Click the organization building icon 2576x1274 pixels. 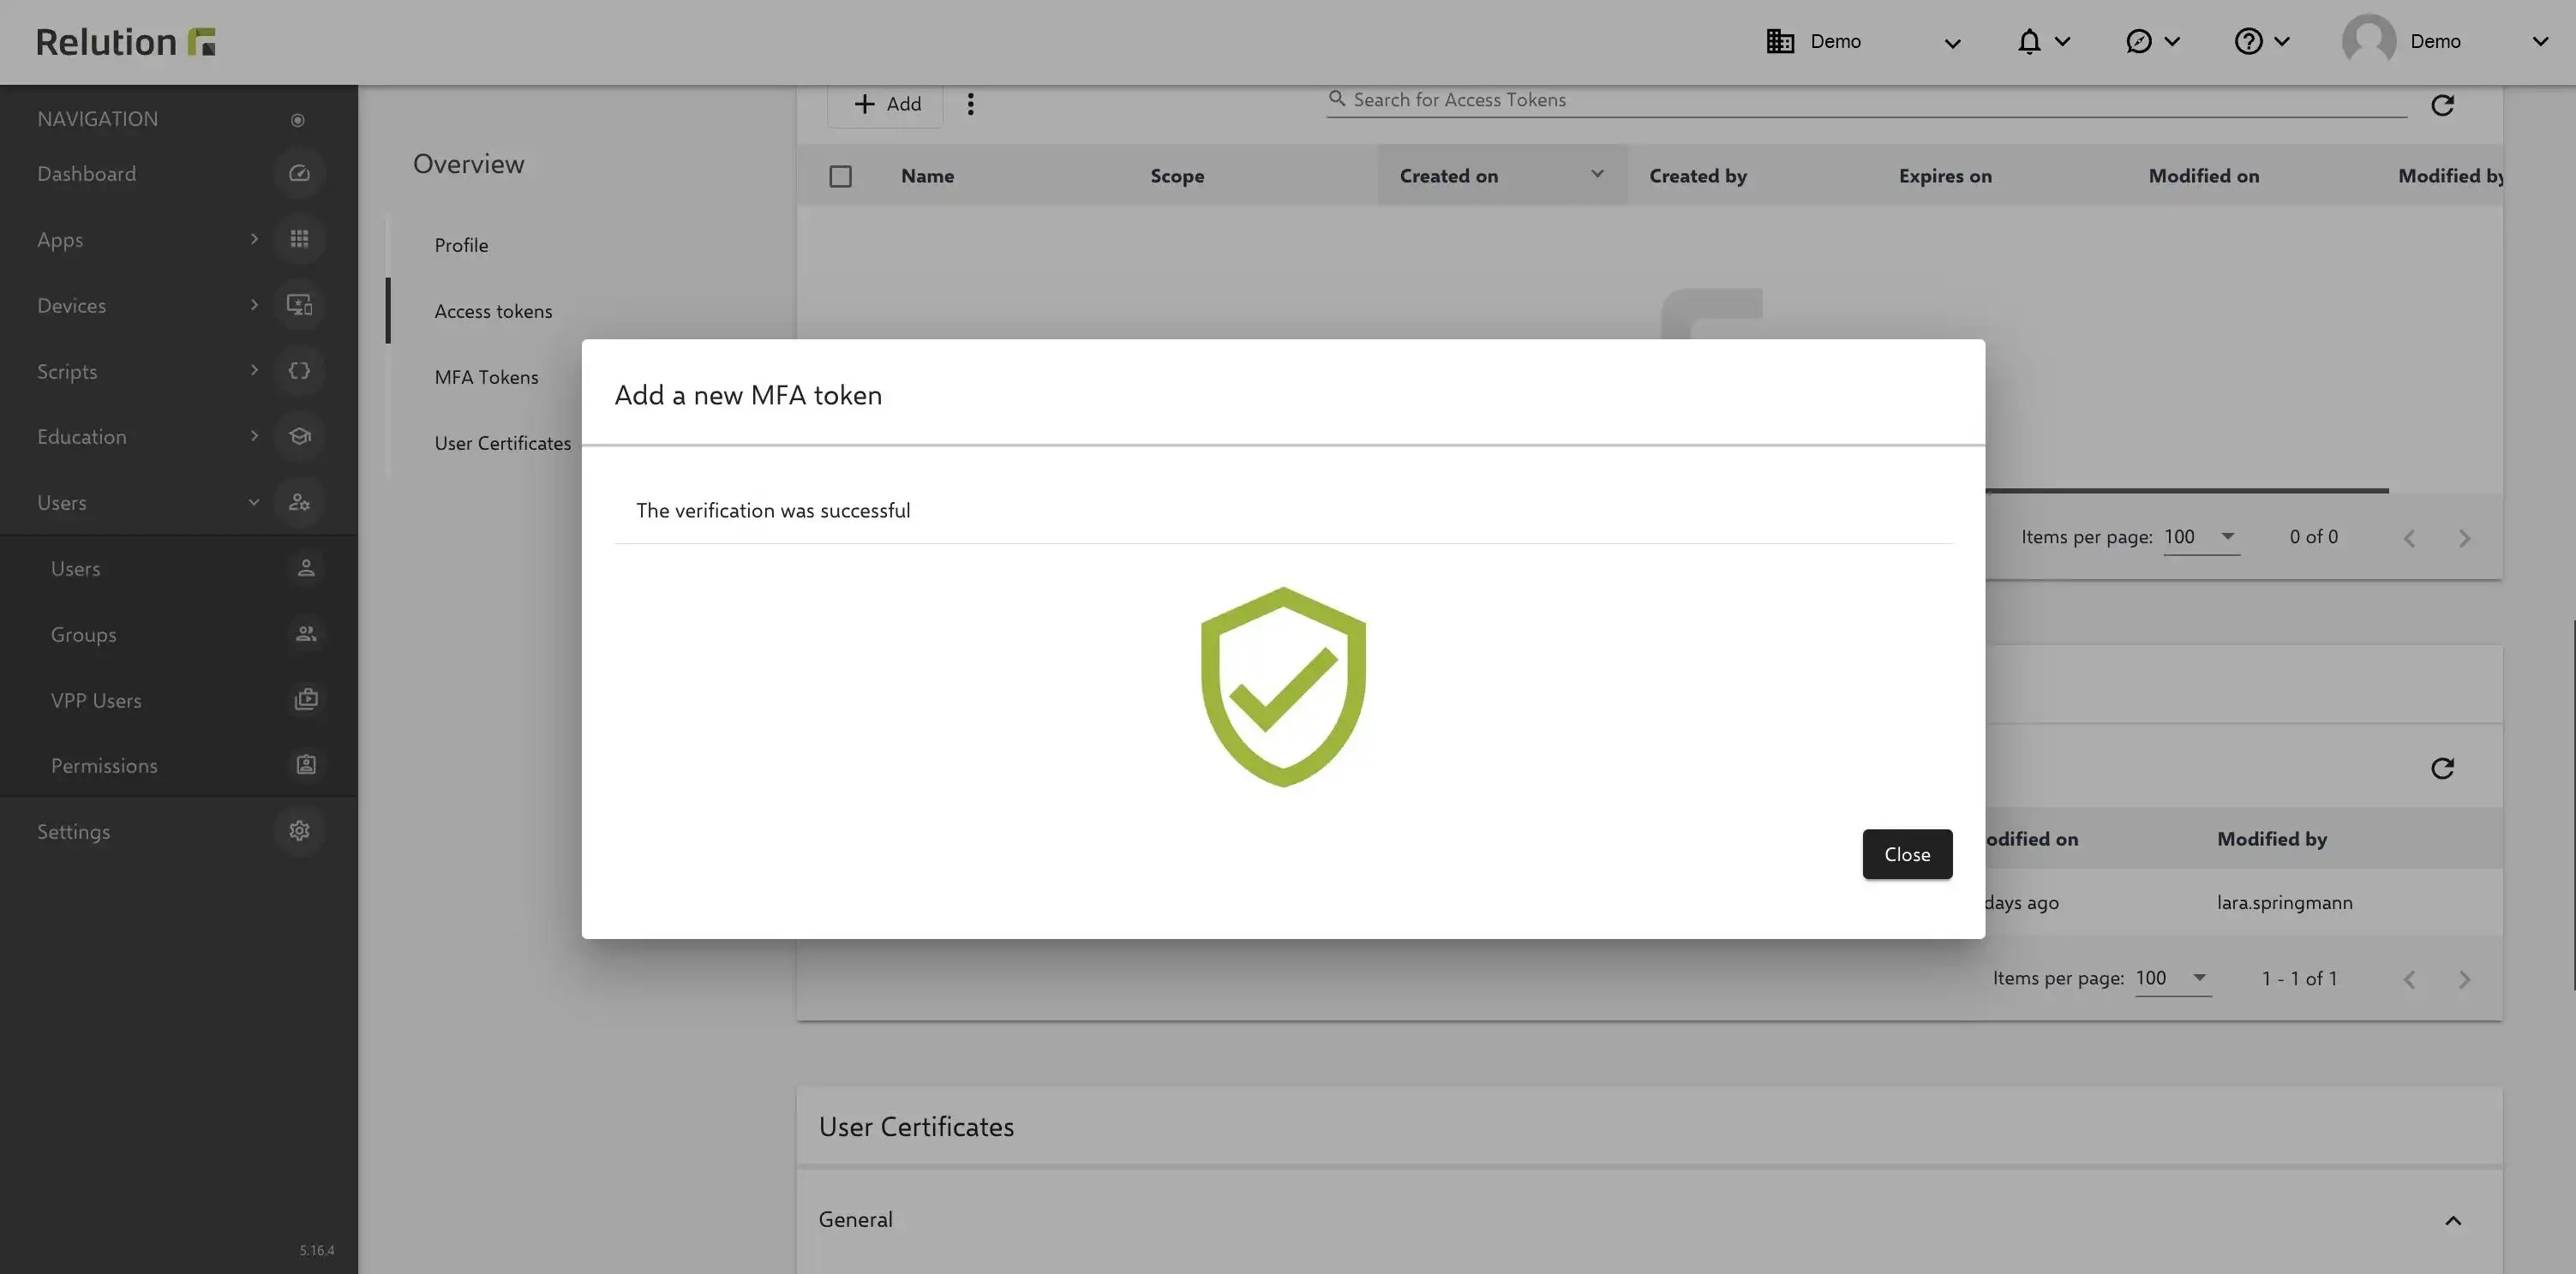click(1780, 41)
